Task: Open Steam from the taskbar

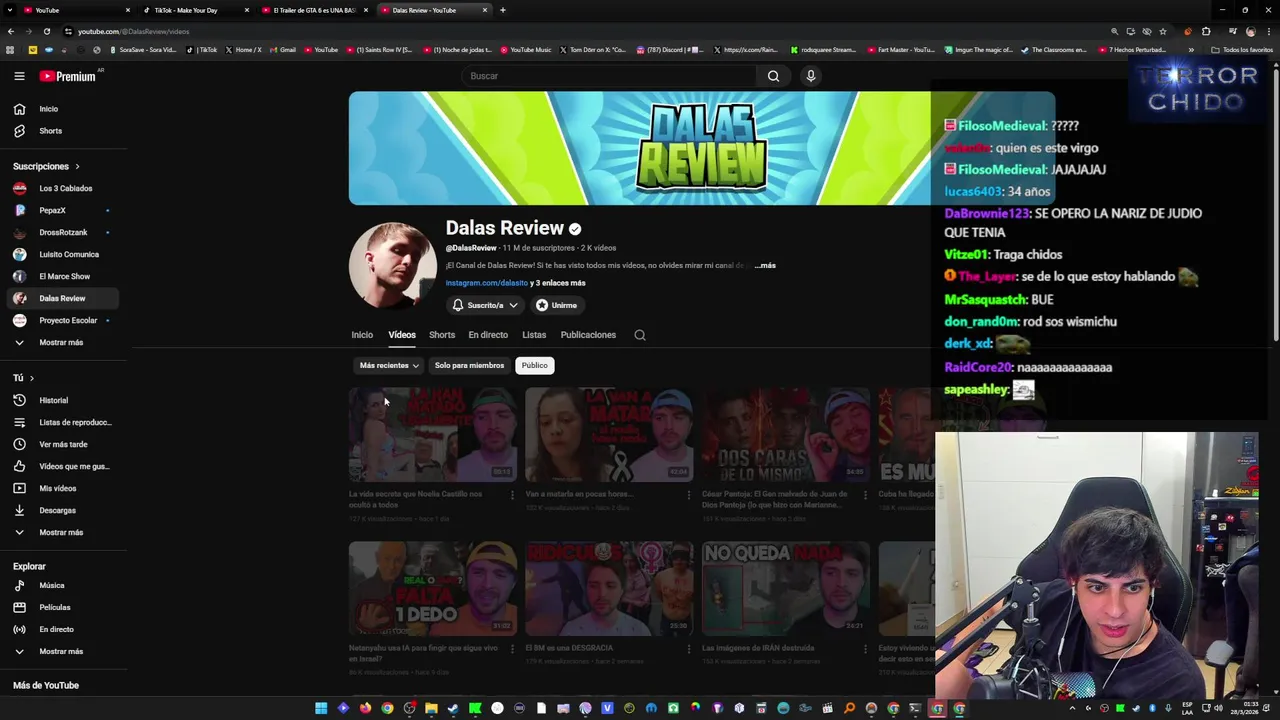Action: pyautogui.click(x=453, y=708)
